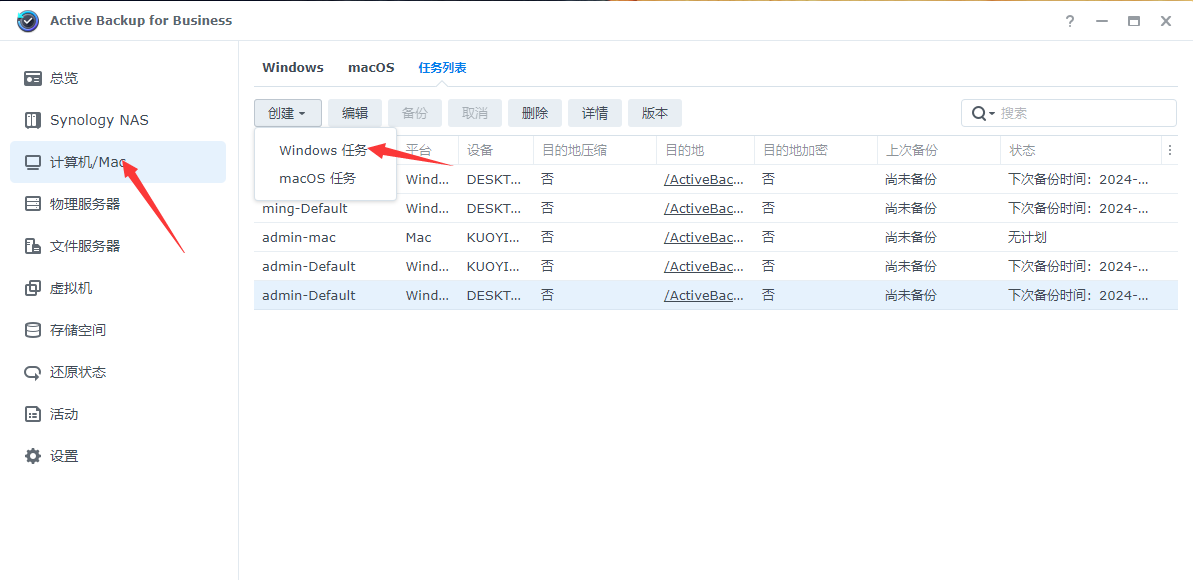The height and width of the screenshot is (580, 1193).
Task: Select the 任务列表 (Task List) tab
Action: click(x=442, y=67)
